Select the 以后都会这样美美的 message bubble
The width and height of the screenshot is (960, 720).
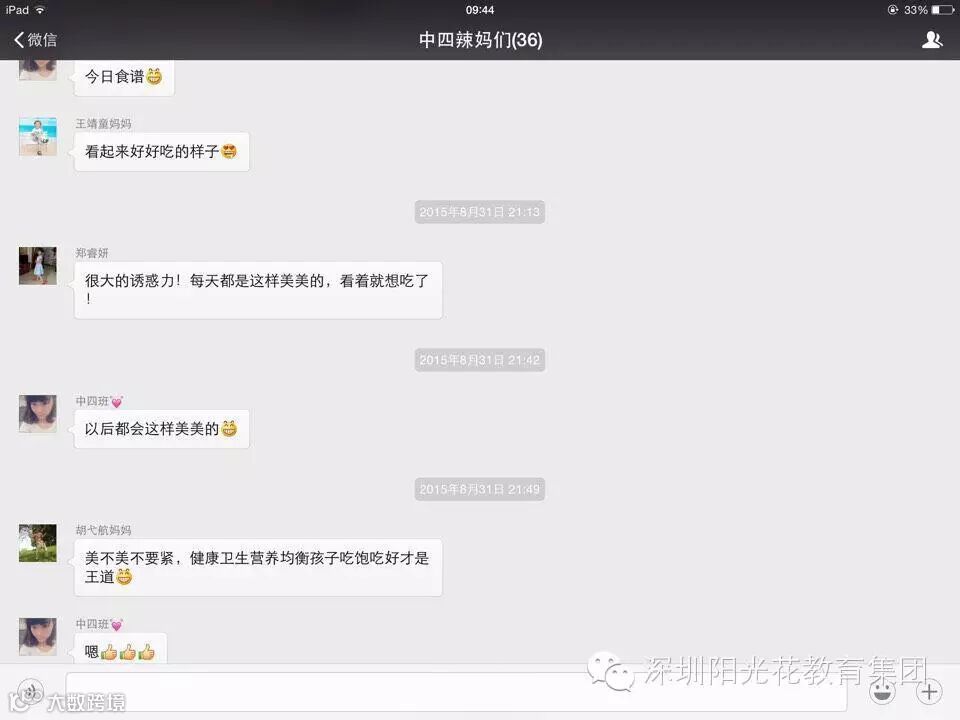click(x=162, y=429)
